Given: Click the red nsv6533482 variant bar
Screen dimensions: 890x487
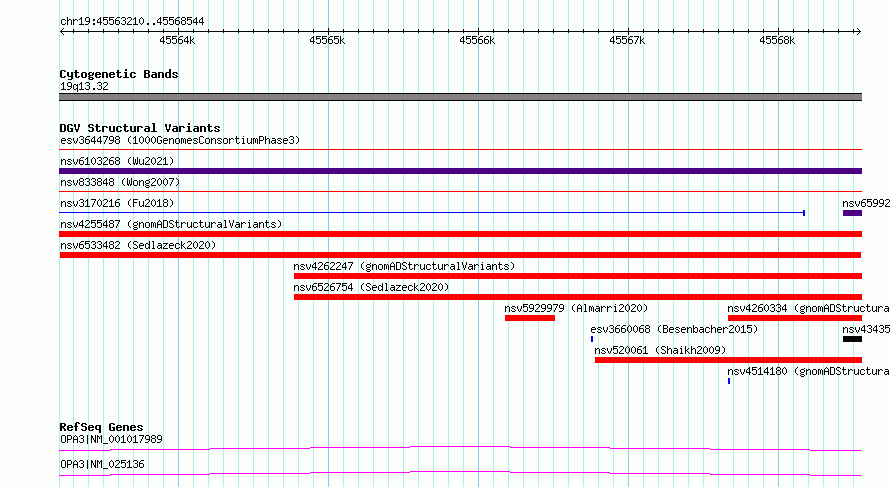Looking at the screenshot, I should coord(460,255).
